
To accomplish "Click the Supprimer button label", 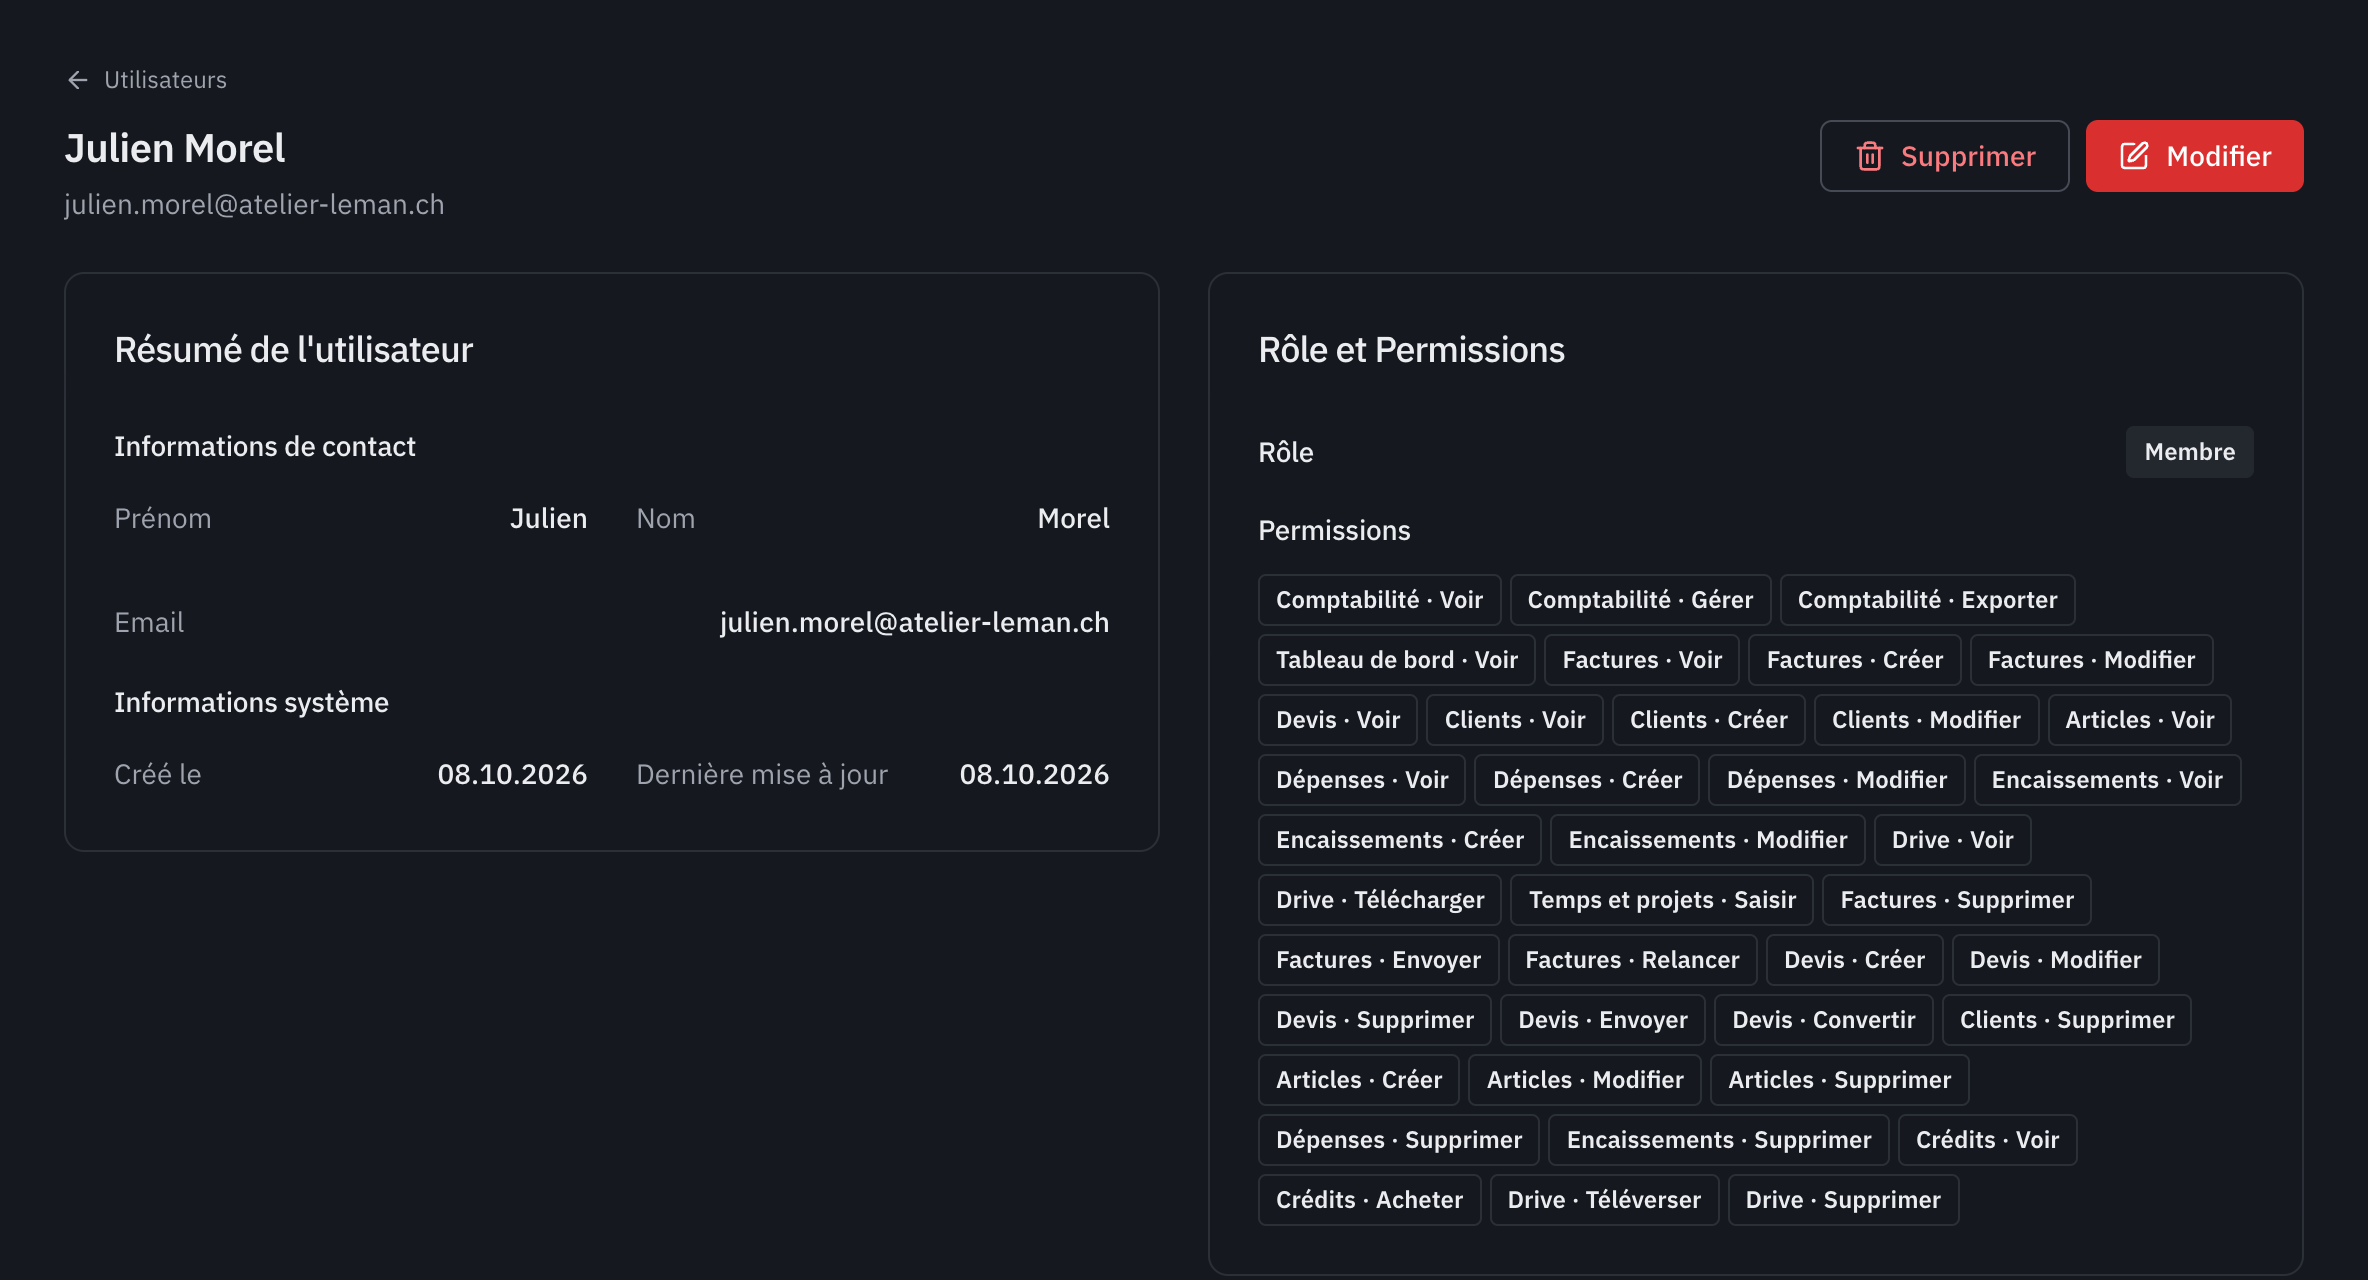I will pyautogui.click(x=1967, y=156).
